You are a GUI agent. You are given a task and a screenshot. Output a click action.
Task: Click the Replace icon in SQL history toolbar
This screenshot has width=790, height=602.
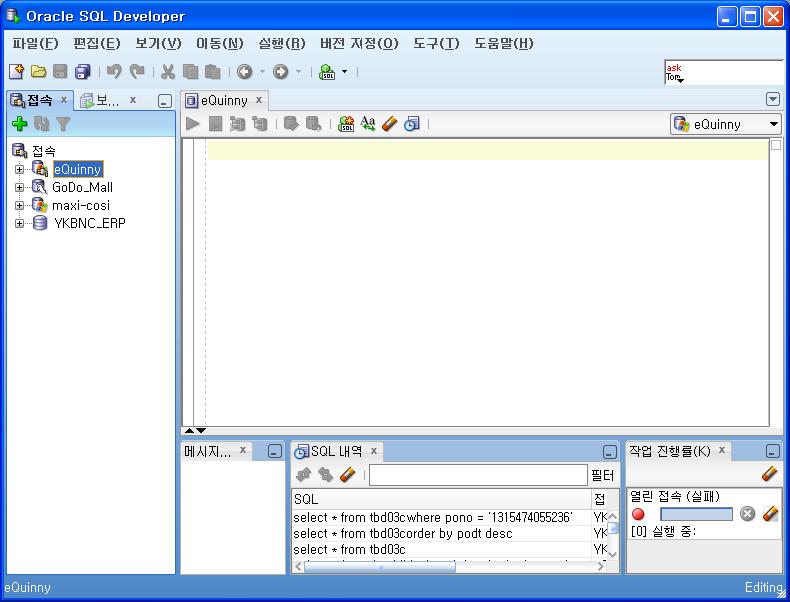325,475
